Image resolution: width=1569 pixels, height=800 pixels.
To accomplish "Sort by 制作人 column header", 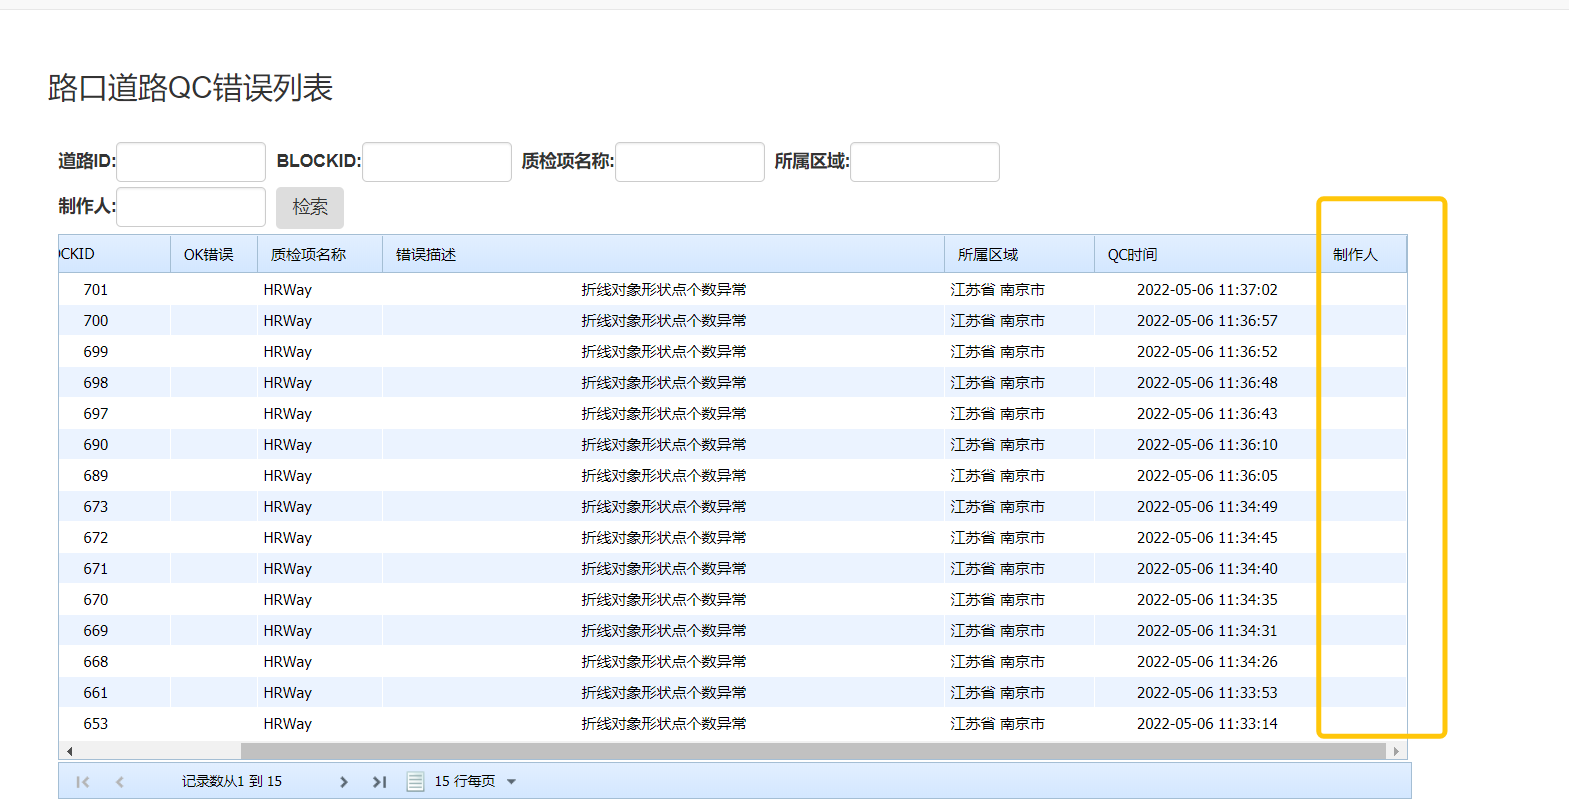I will point(1363,254).
